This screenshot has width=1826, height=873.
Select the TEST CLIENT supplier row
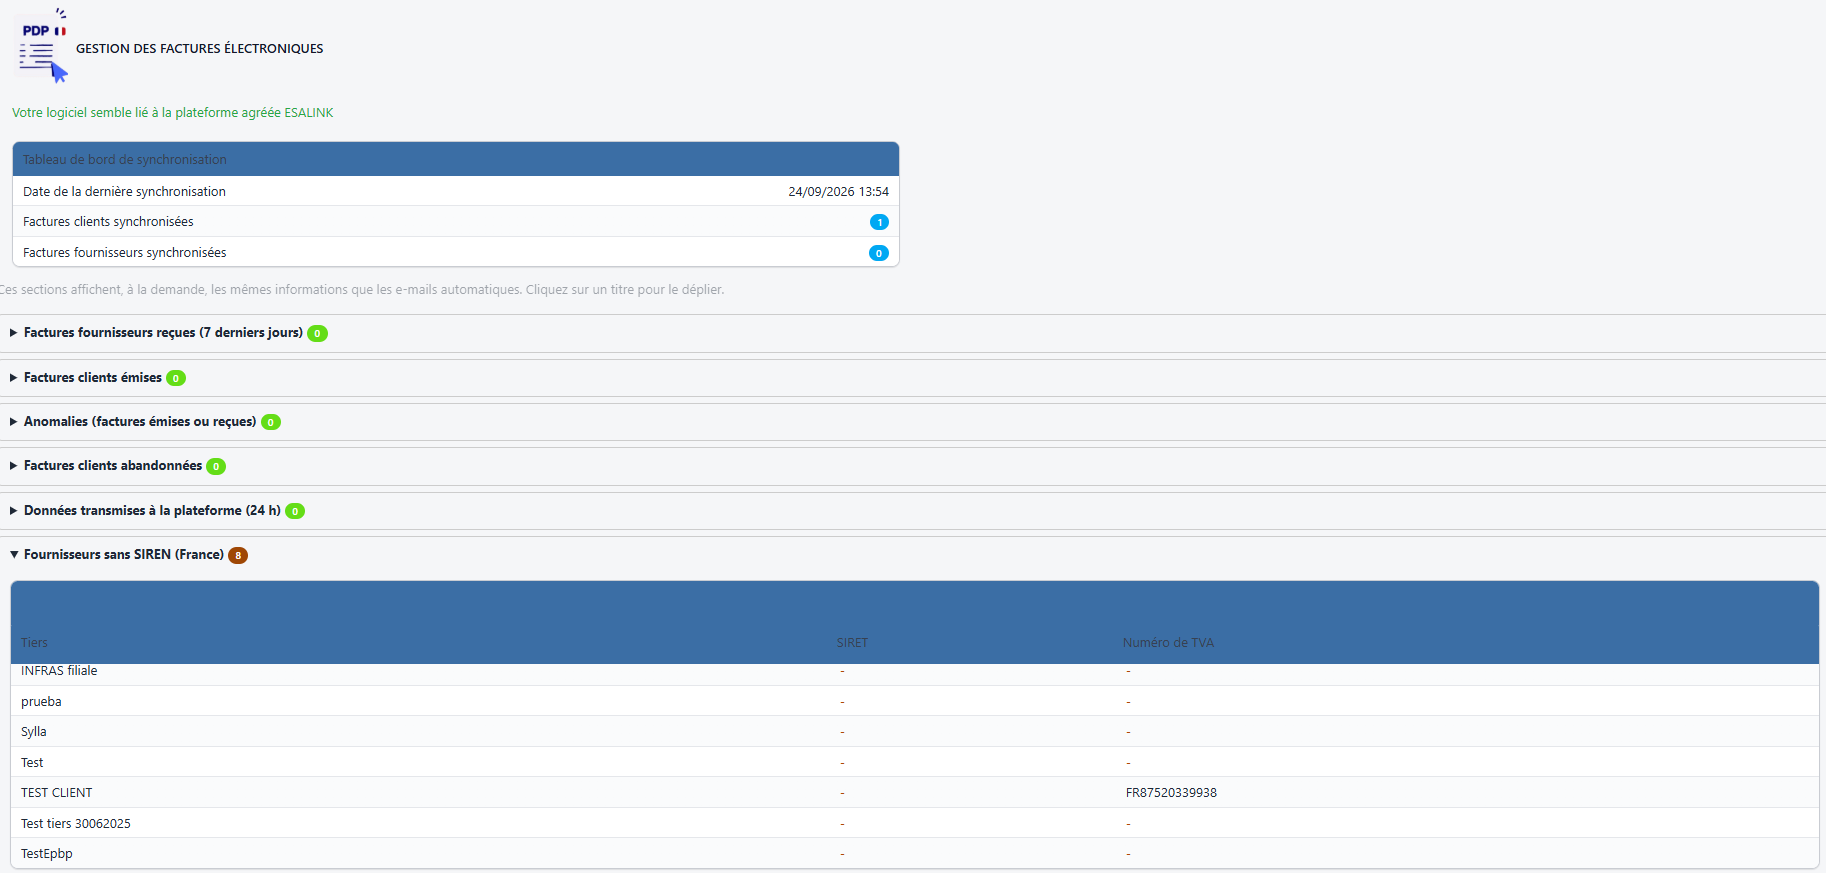tap(914, 793)
